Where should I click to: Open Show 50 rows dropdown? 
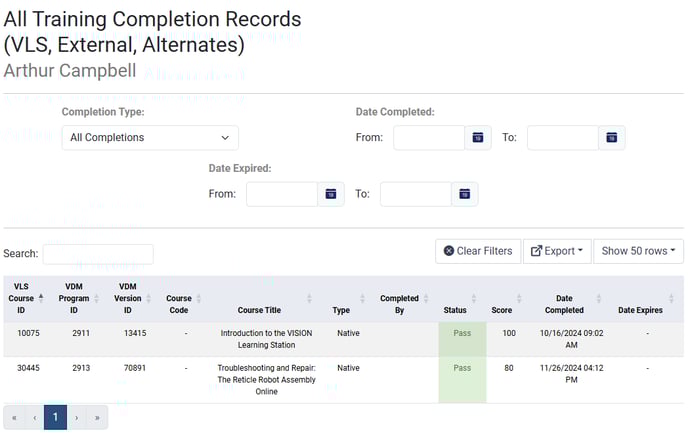tap(638, 251)
